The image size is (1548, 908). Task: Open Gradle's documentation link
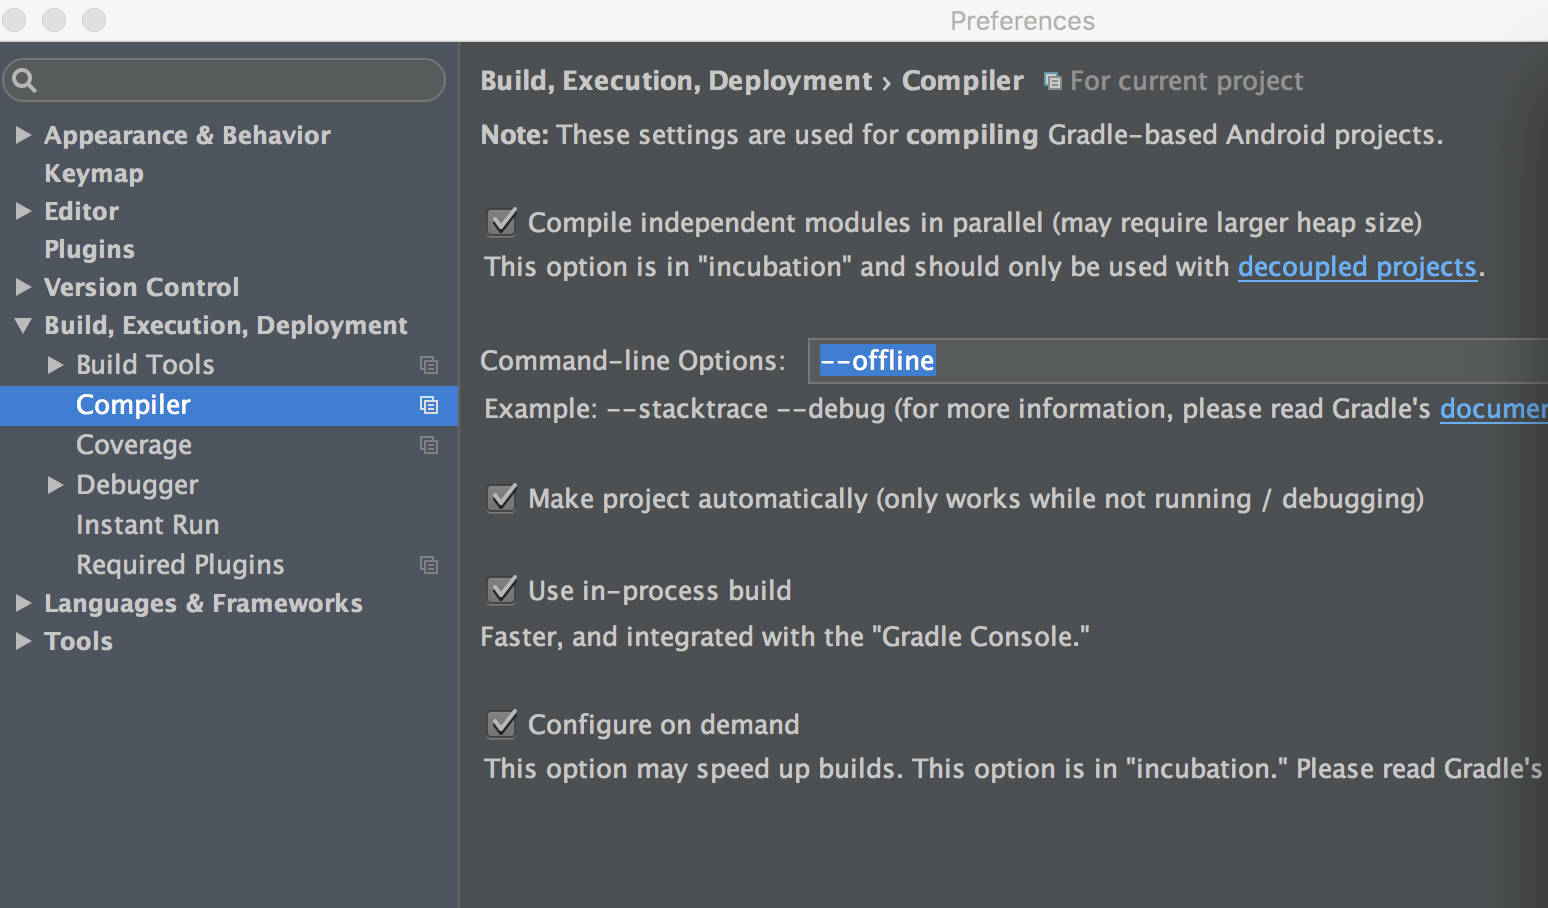[x=1493, y=409]
